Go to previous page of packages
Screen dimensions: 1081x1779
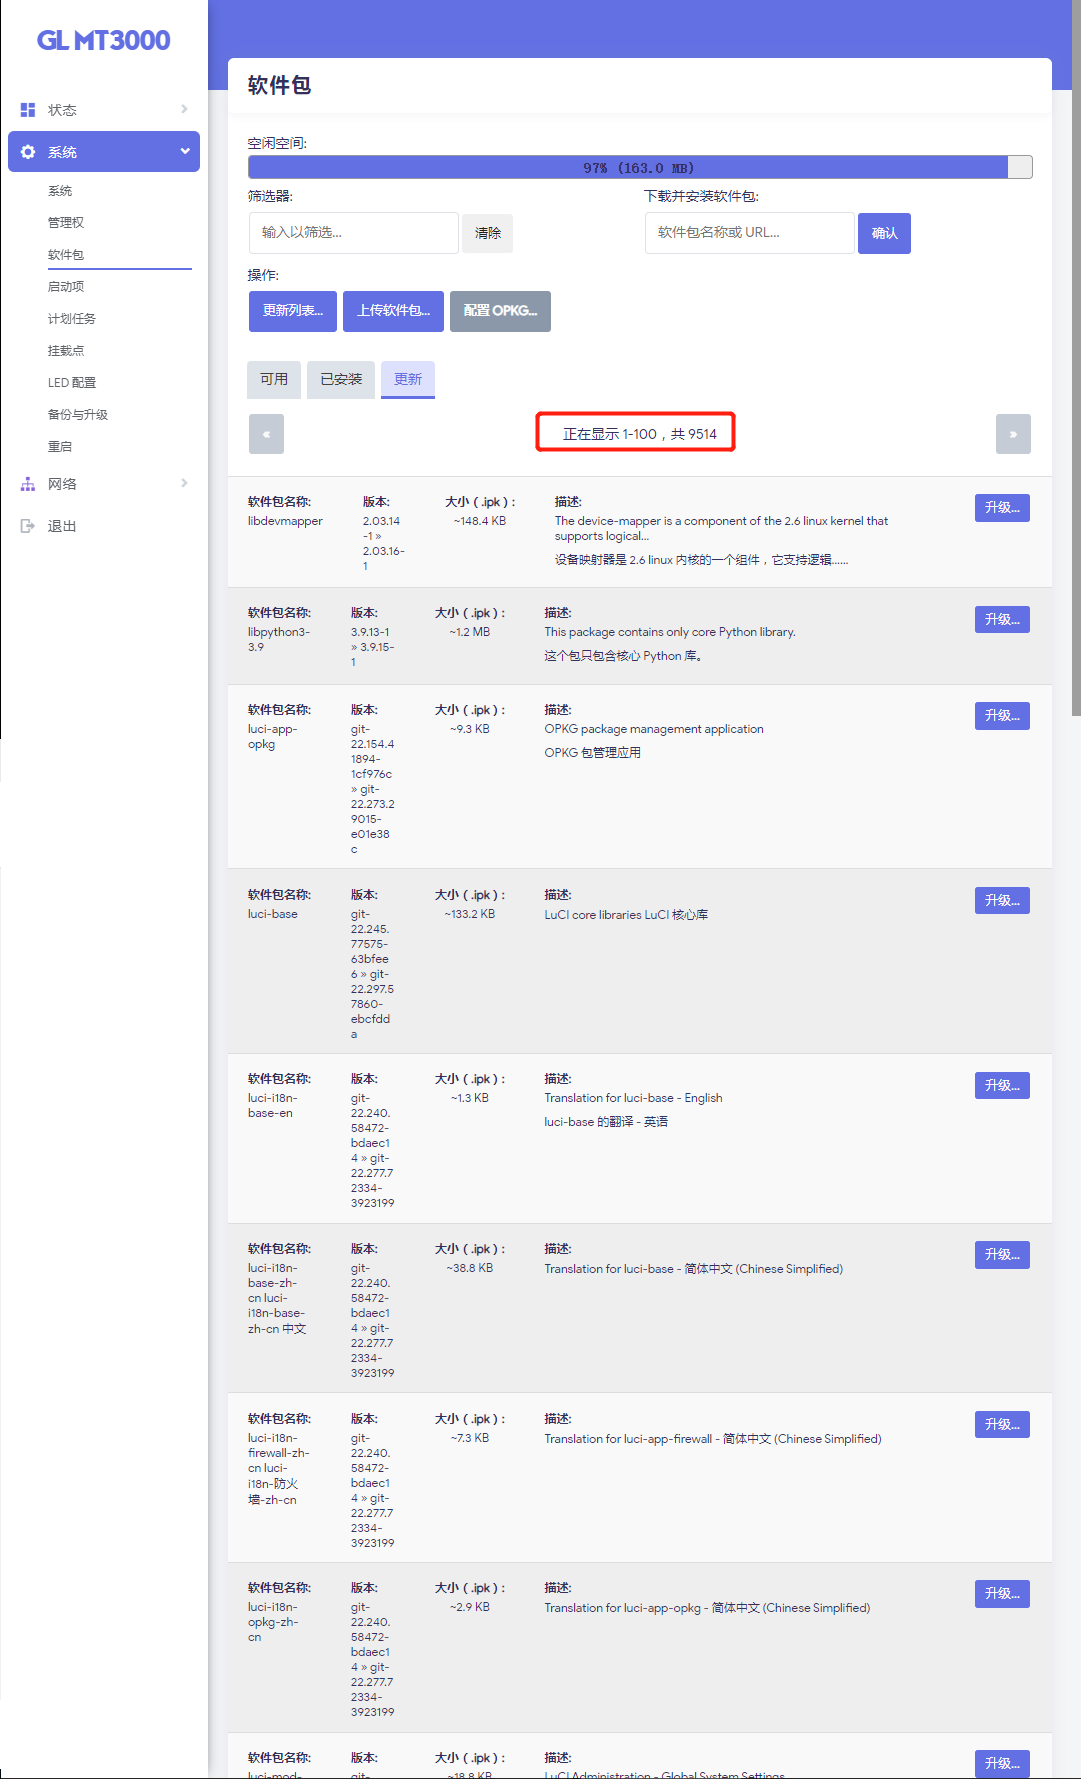(x=266, y=434)
